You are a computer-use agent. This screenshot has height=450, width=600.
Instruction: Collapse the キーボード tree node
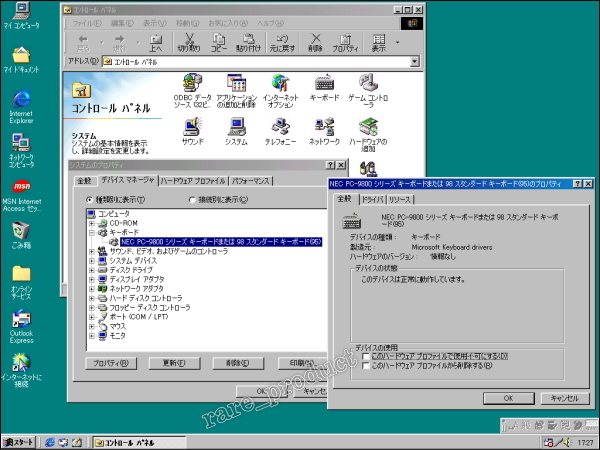92,233
